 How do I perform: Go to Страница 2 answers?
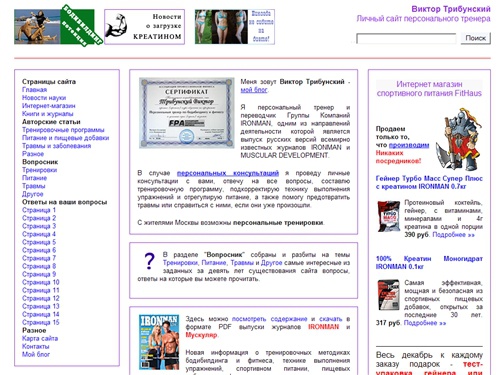click(39, 218)
